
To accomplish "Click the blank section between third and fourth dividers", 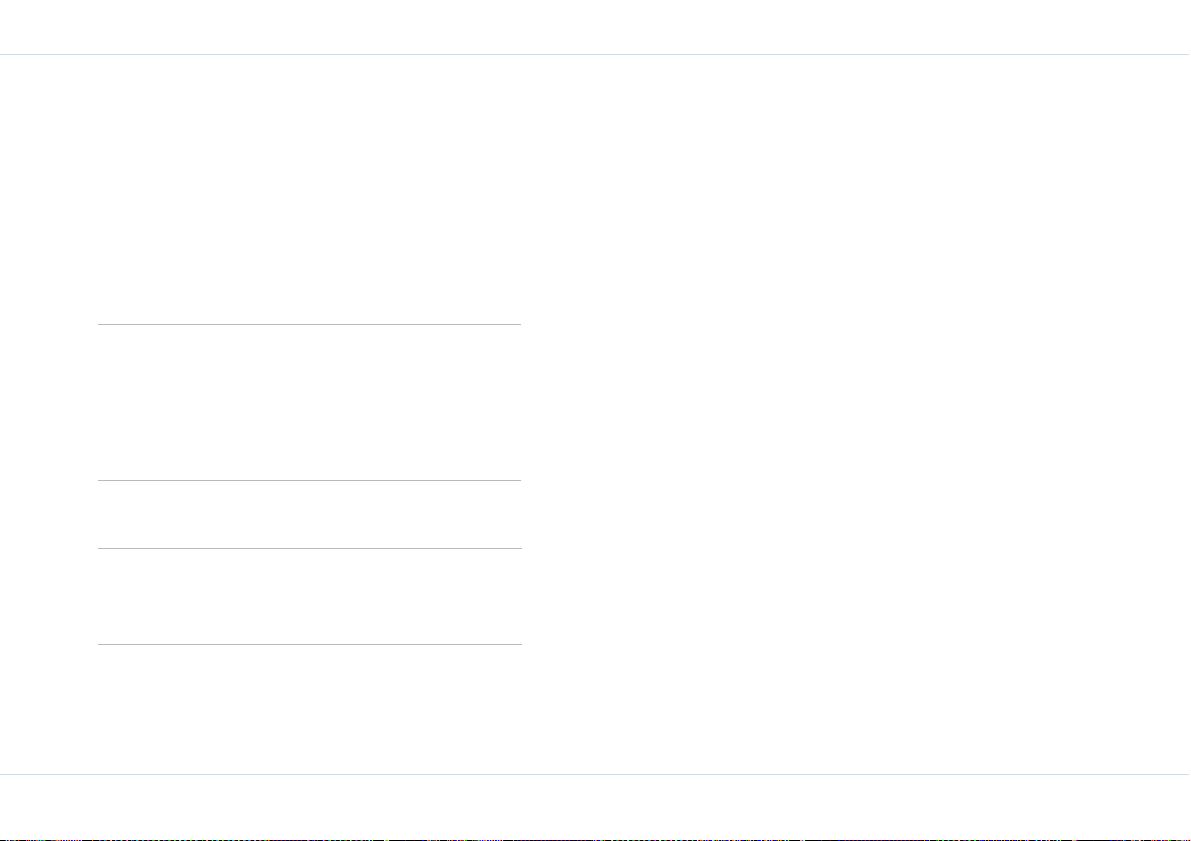I will click(310, 596).
